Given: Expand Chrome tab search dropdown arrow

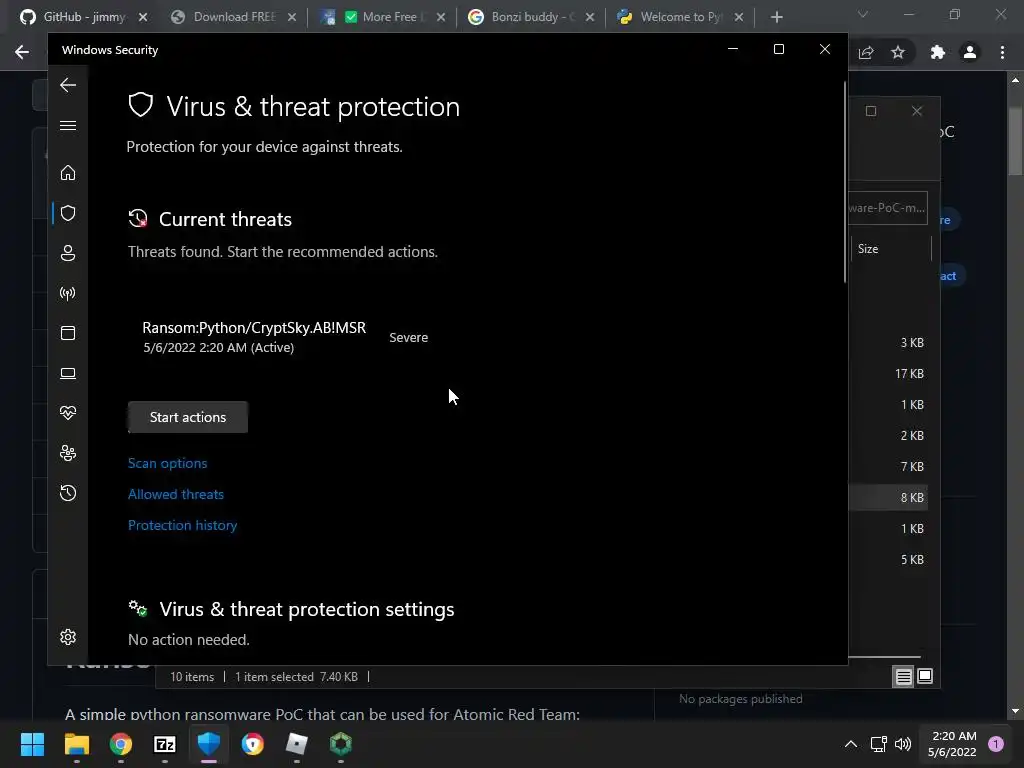Looking at the screenshot, I should click(863, 14).
